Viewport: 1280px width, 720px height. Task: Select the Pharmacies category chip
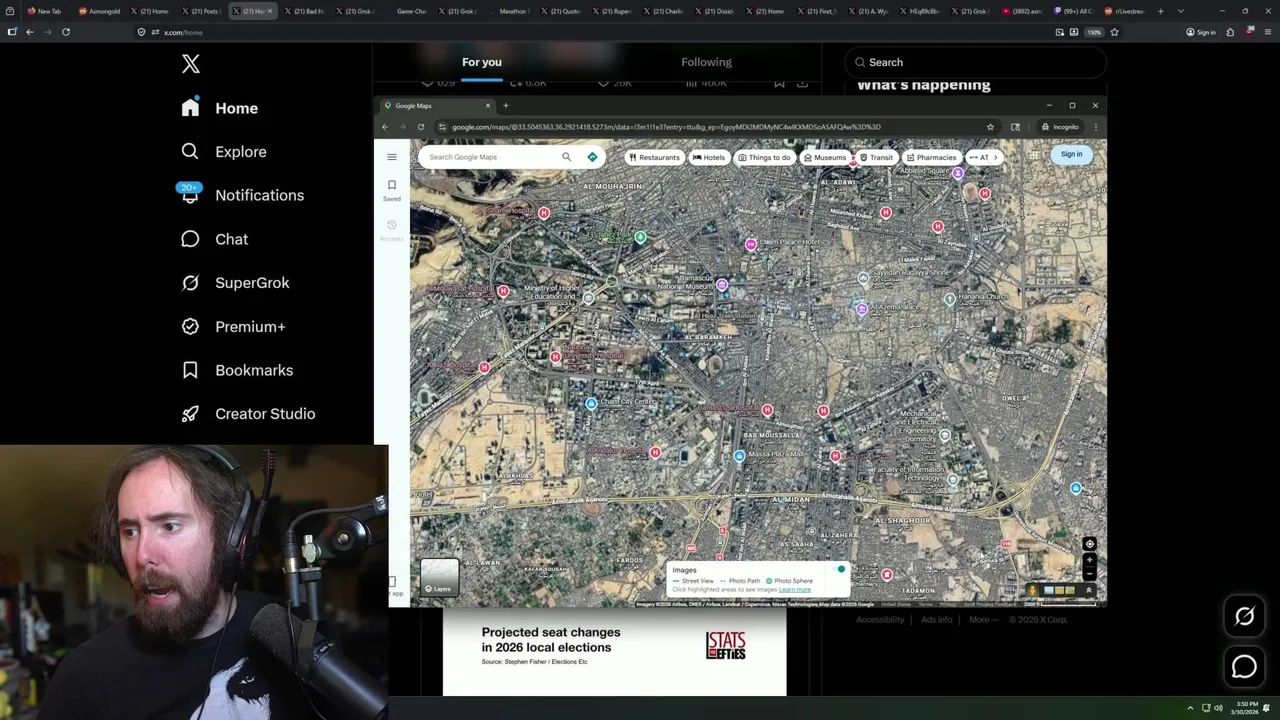(x=932, y=157)
